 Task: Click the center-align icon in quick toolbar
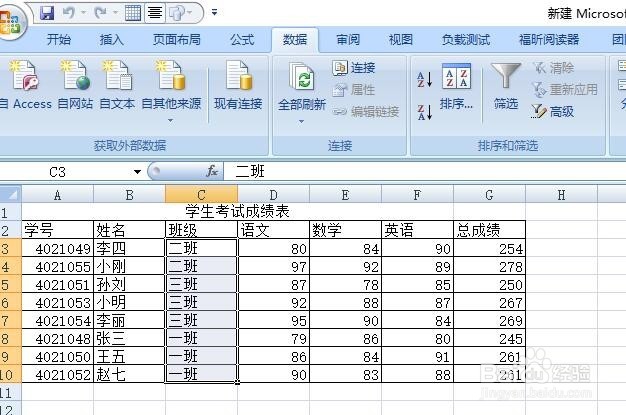click(x=155, y=13)
